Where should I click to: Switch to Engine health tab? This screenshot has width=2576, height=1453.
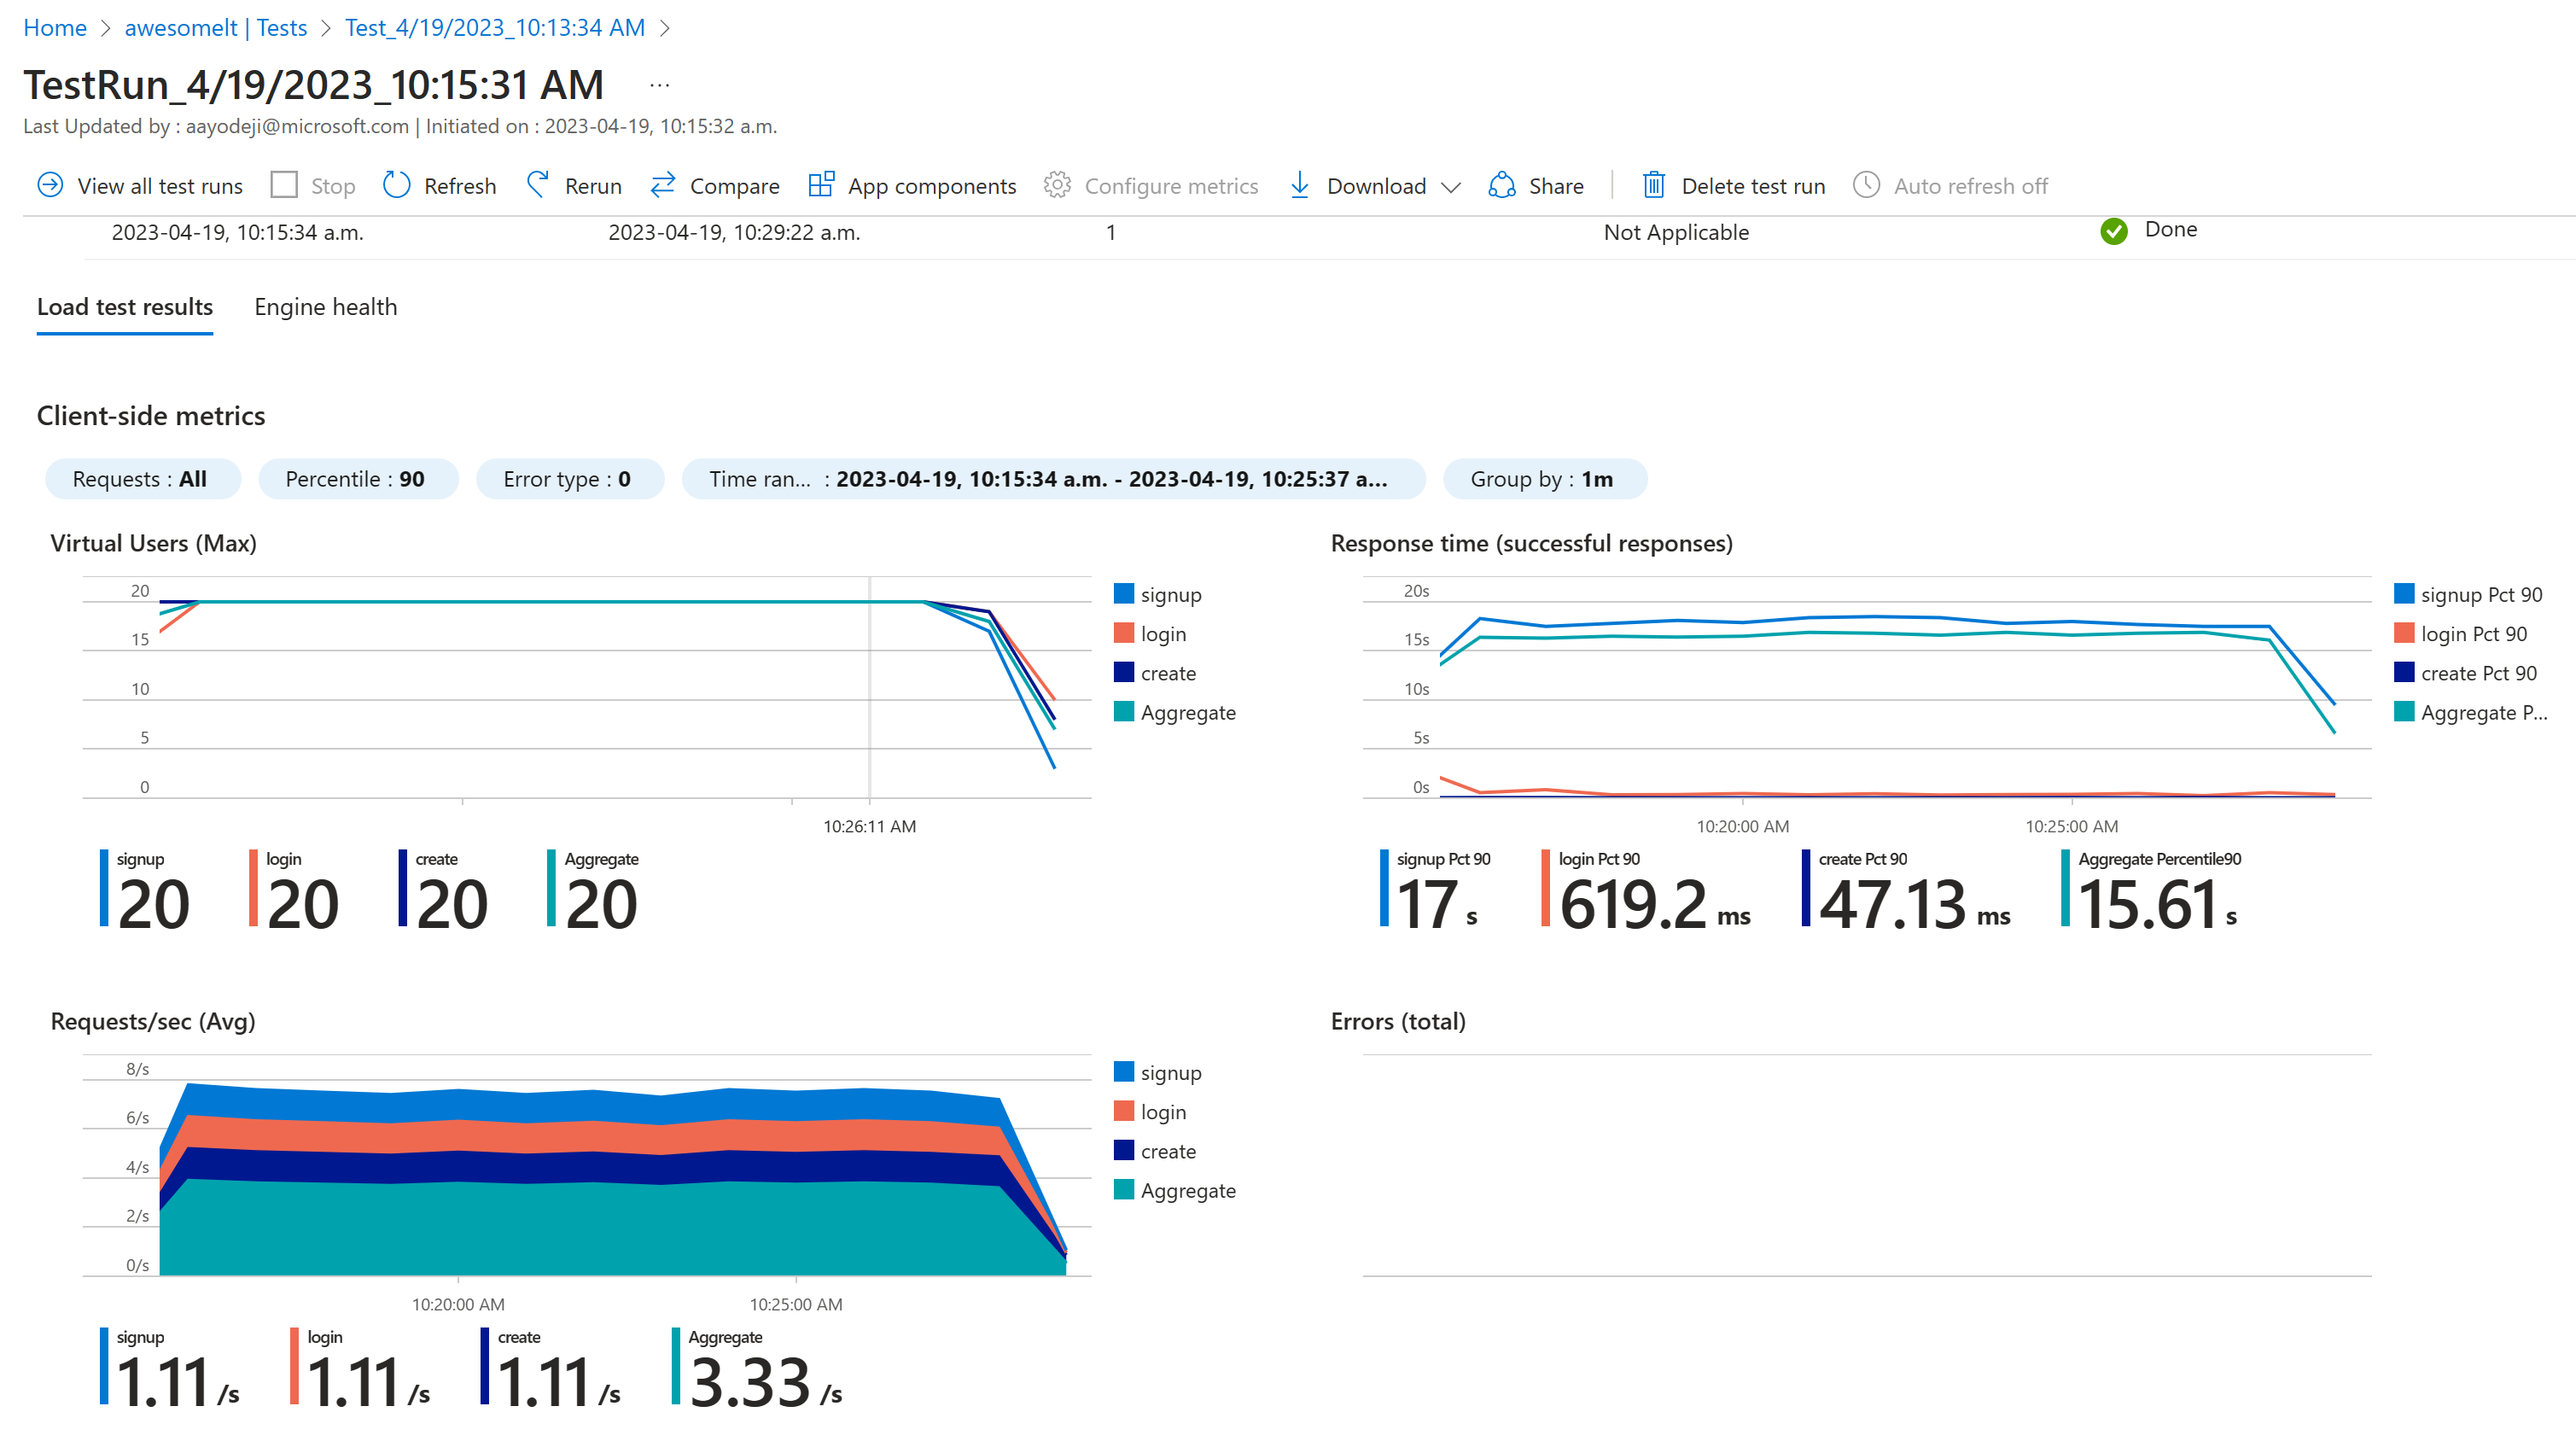click(325, 305)
